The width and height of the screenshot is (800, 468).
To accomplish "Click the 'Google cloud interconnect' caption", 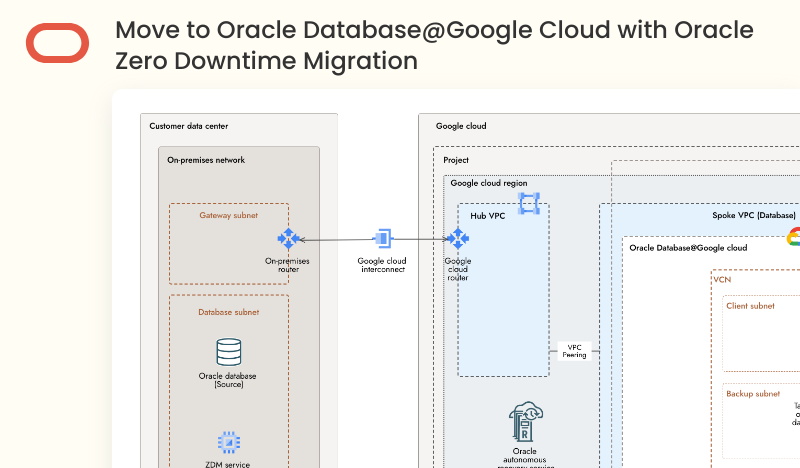I will [x=382, y=265].
